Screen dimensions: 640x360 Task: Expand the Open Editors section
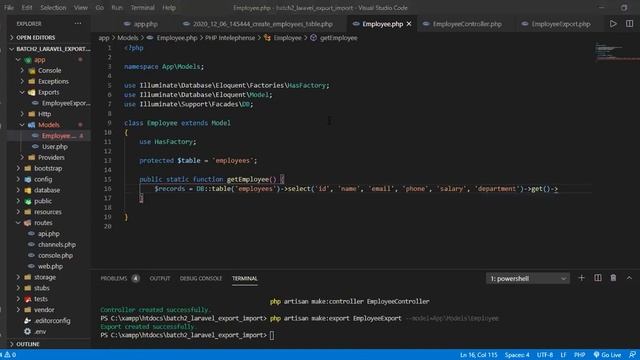click(x=36, y=38)
